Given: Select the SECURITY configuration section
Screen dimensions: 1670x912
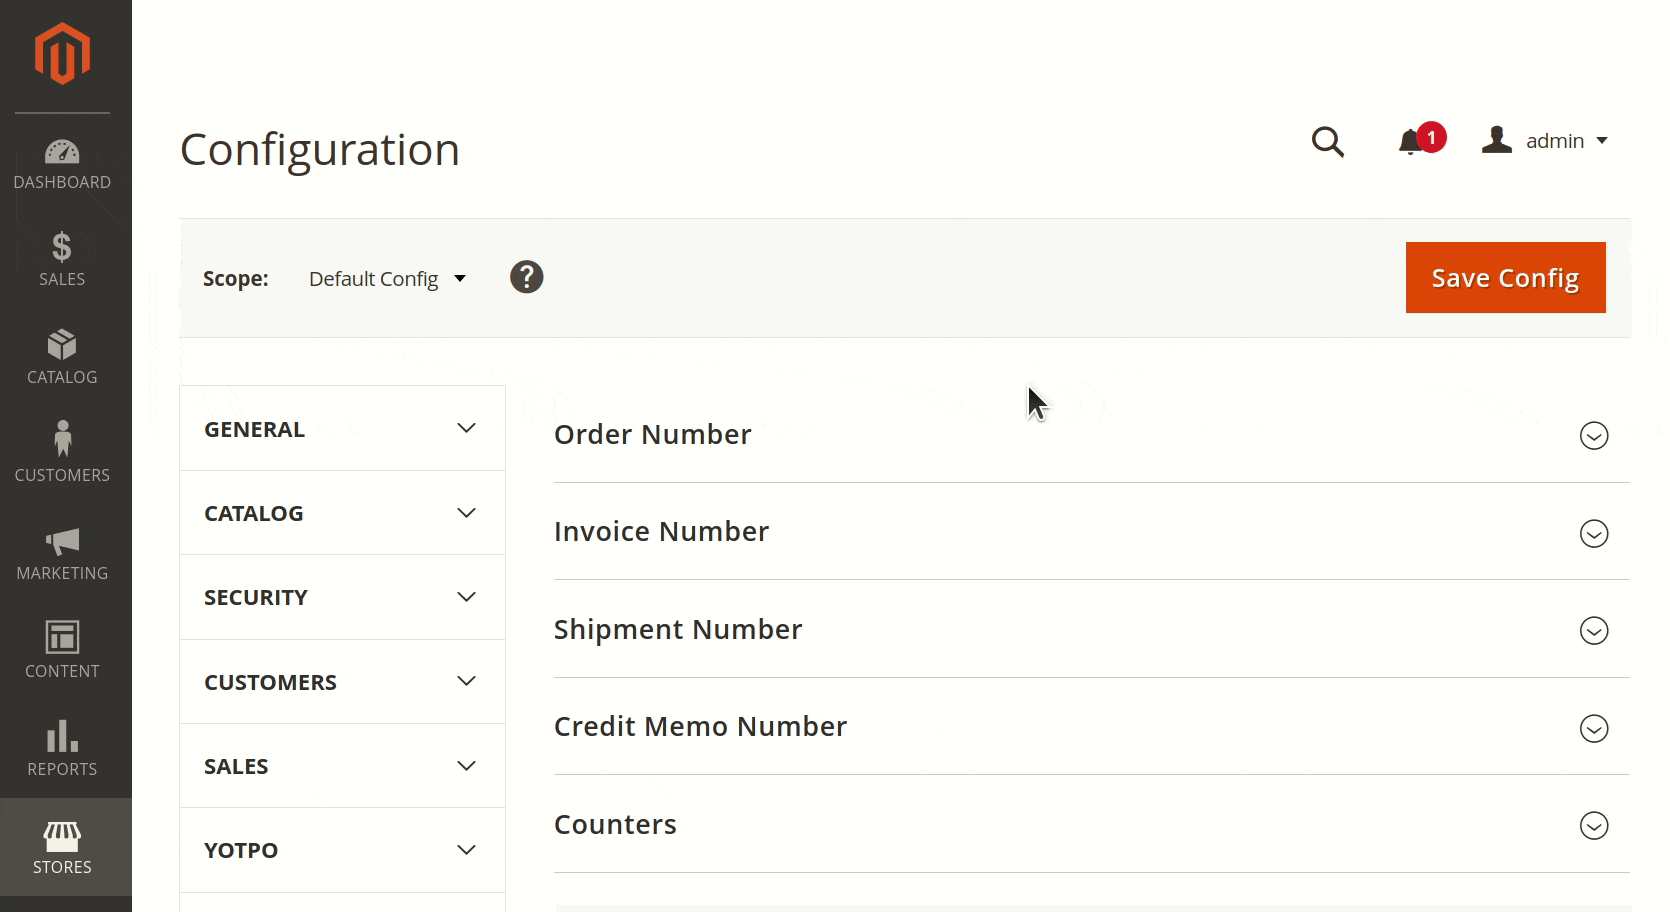Looking at the screenshot, I should pyautogui.click(x=340, y=597).
